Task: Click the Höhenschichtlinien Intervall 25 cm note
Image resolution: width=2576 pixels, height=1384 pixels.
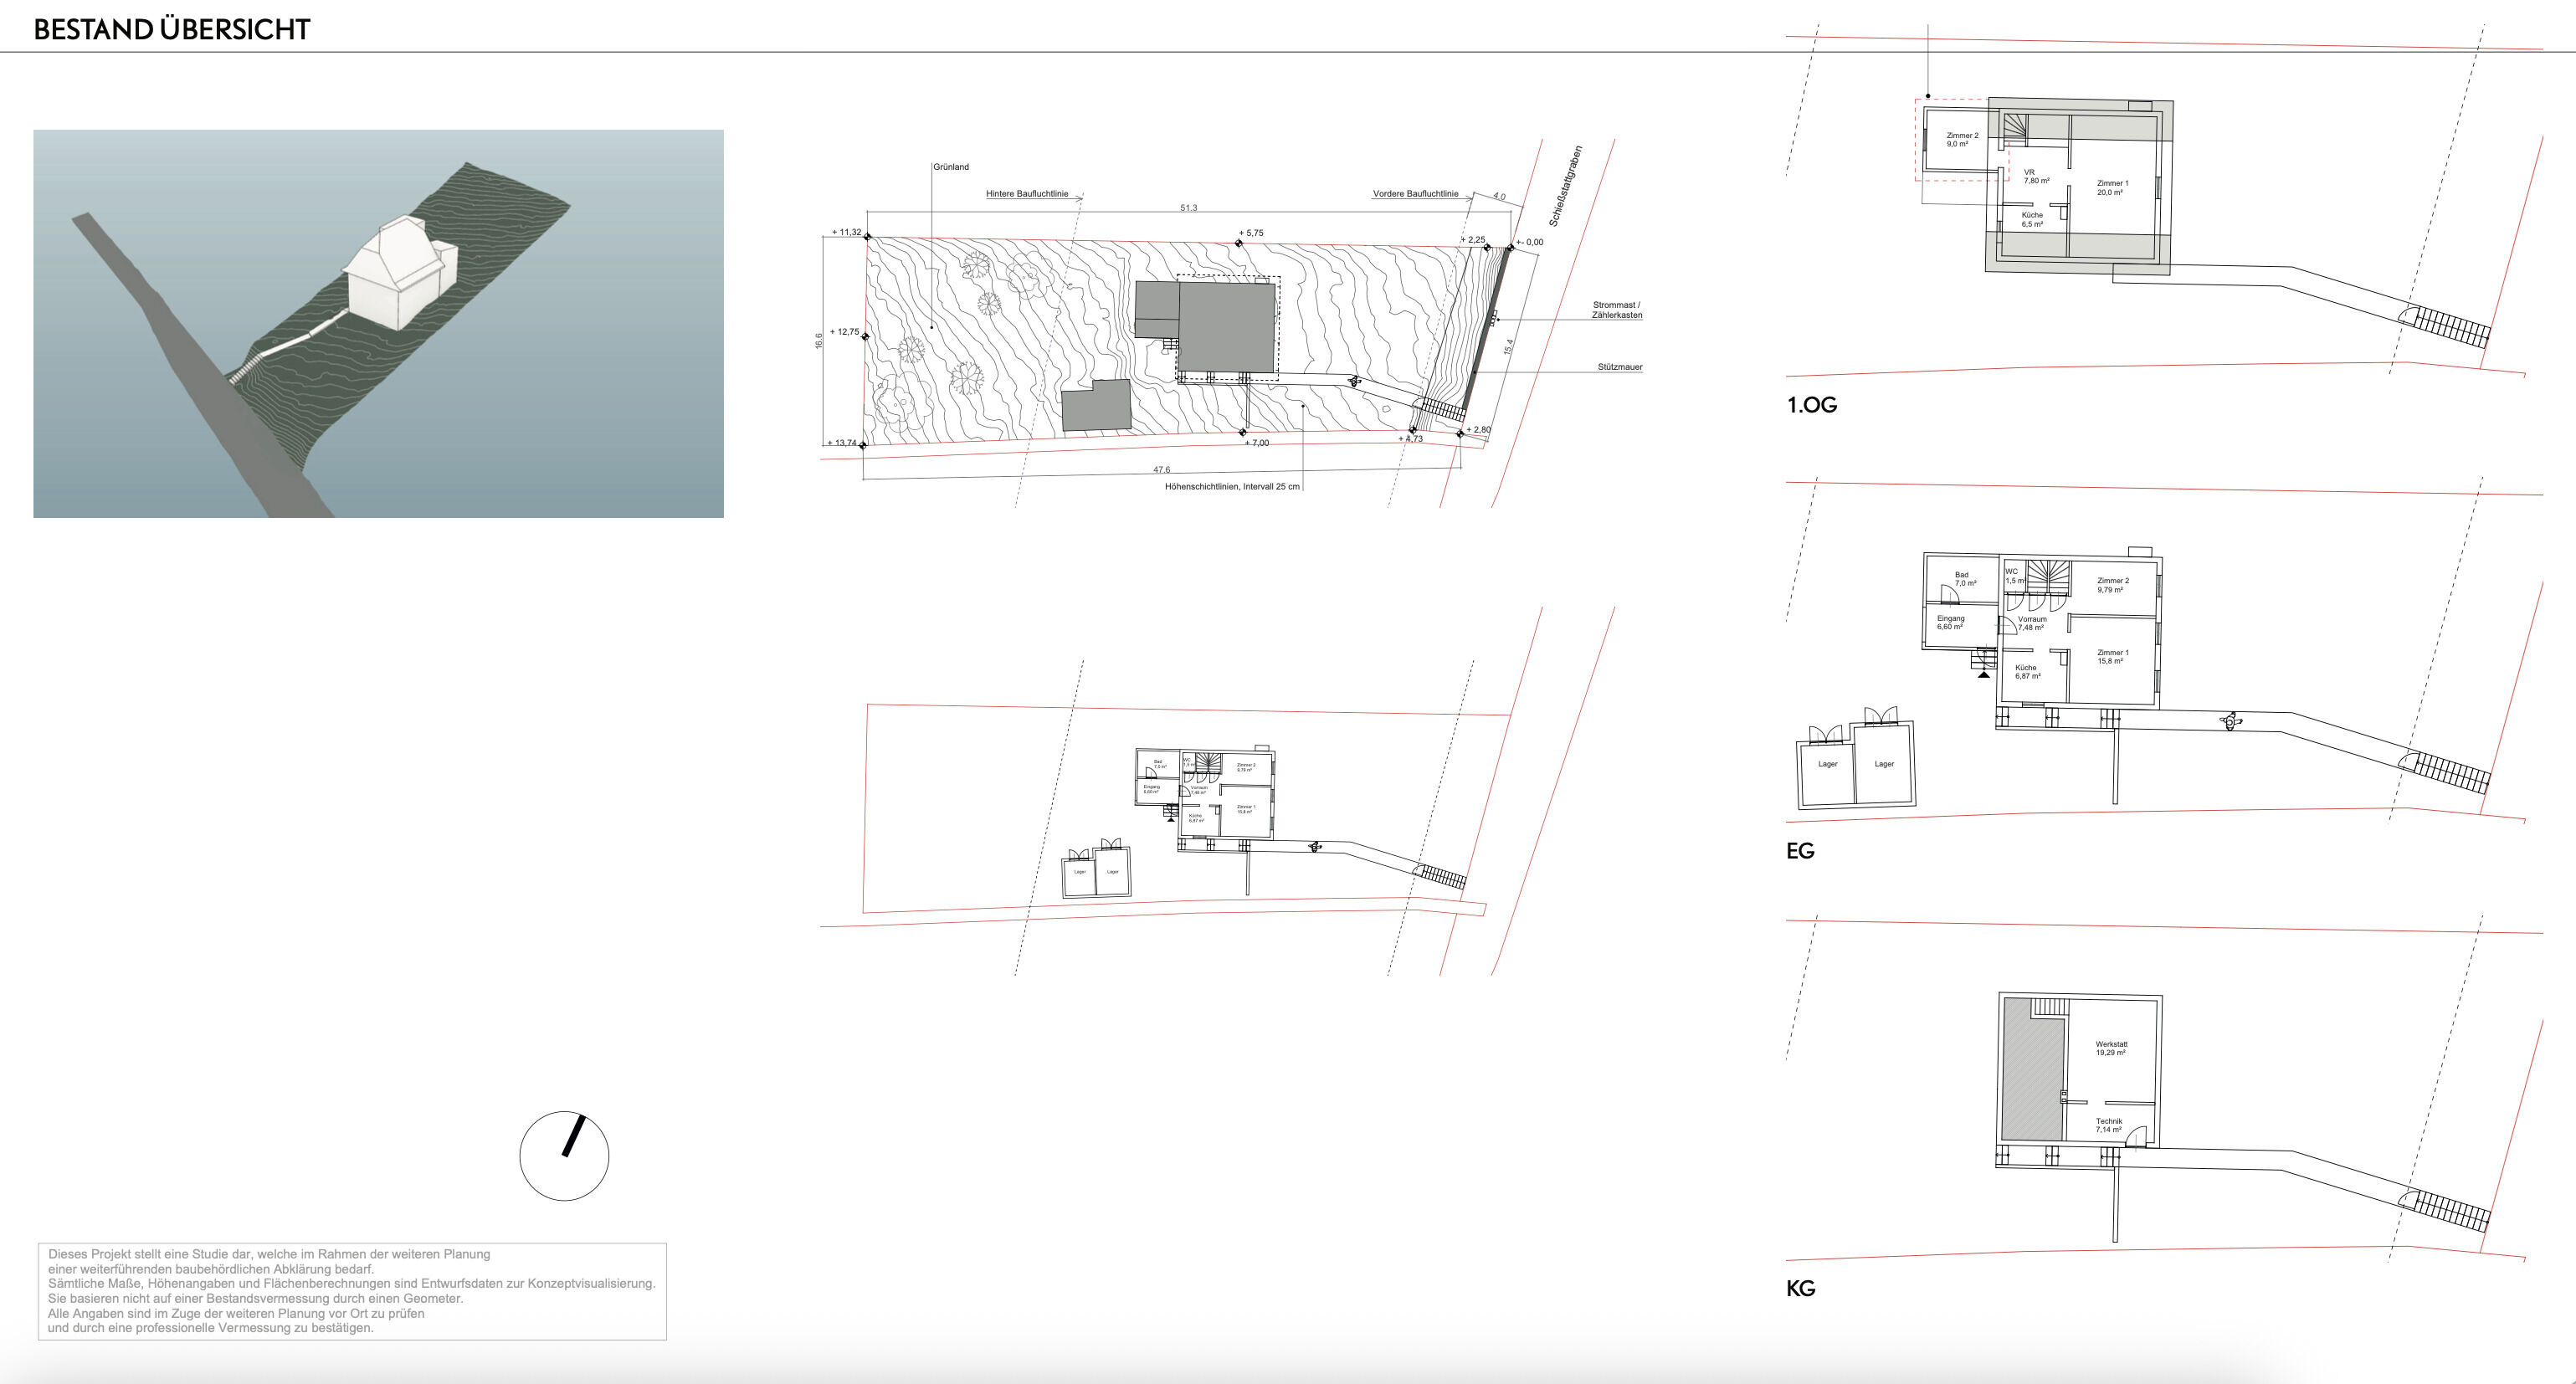Action: (x=1232, y=487)
